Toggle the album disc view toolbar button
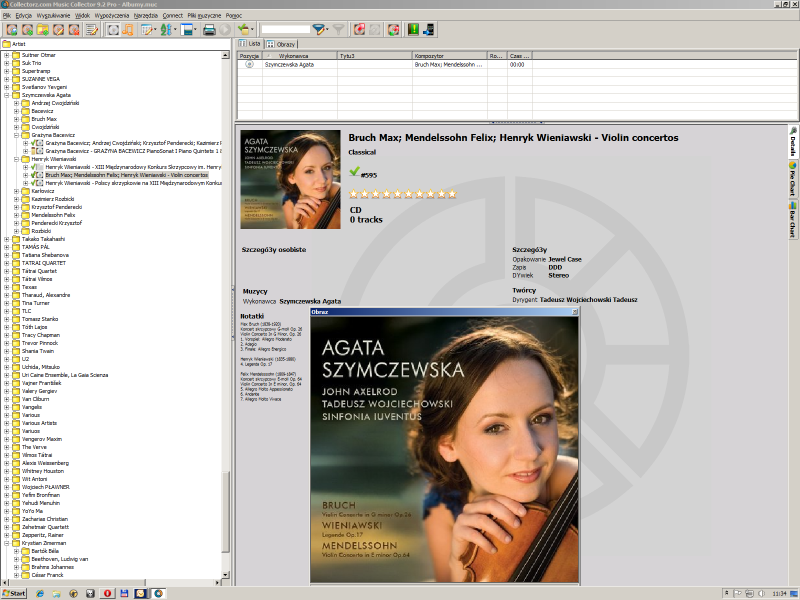This screenshot has width=800, height=600. [113, 30]
